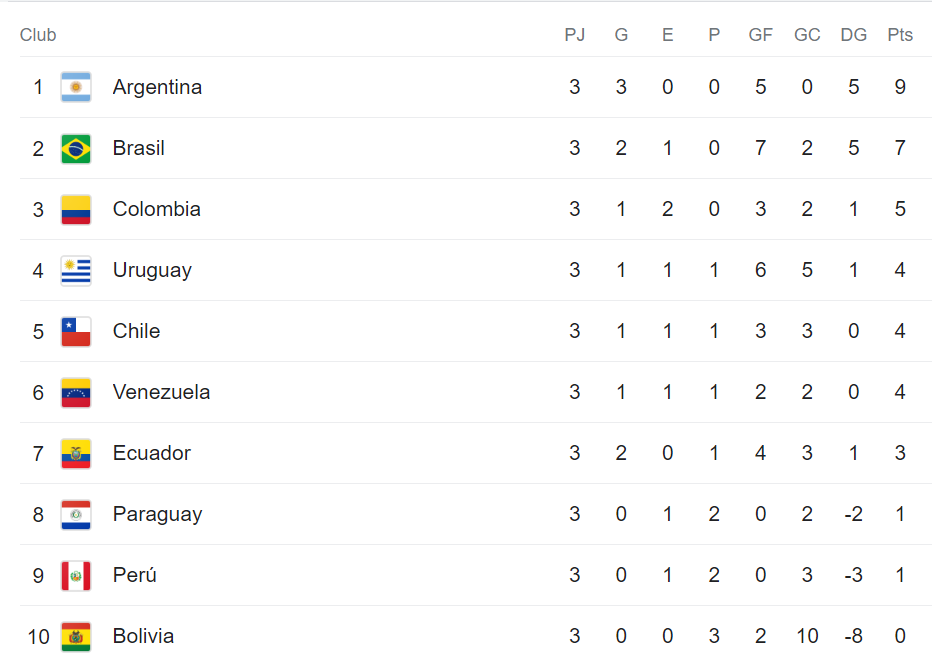Select the Uruguay team name
Viewport: 932px width, 671px height.
(152, 270)
